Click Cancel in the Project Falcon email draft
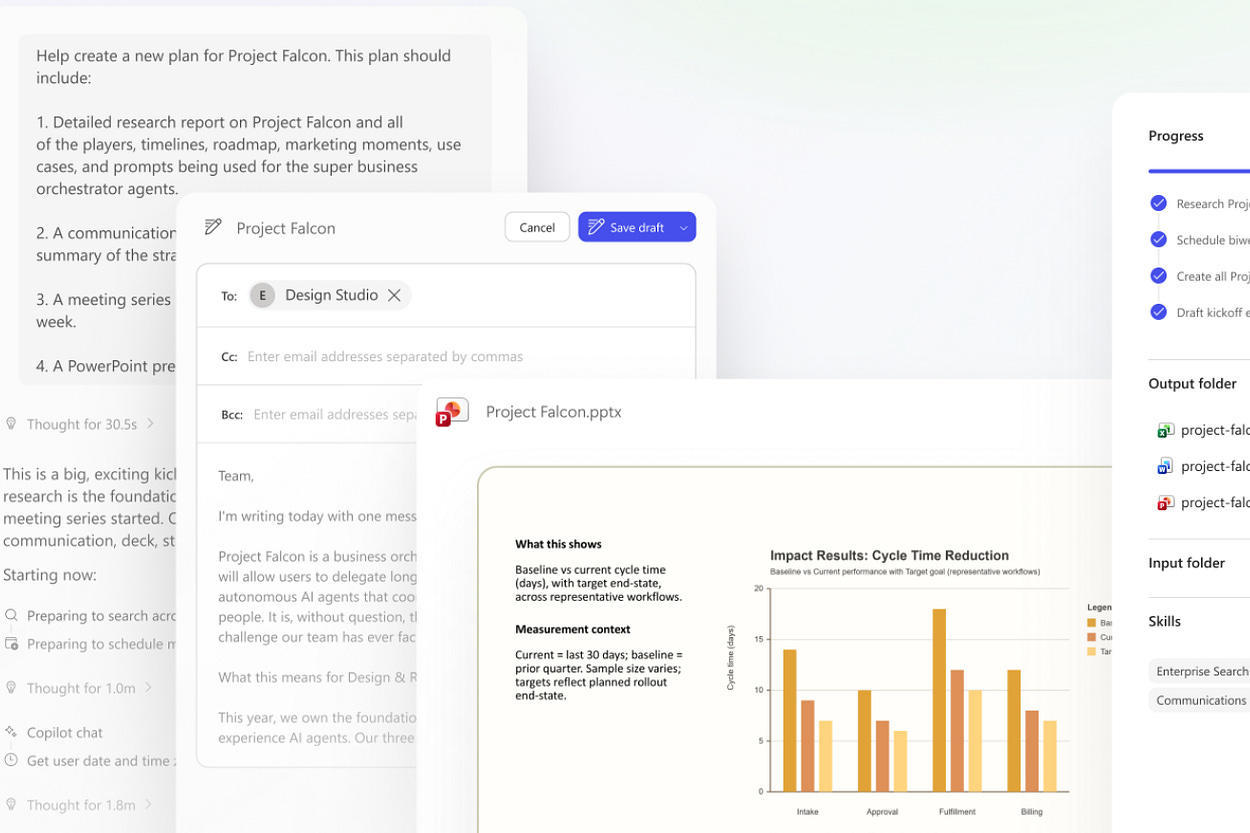1250x833 pixels. tap(537, 227)
